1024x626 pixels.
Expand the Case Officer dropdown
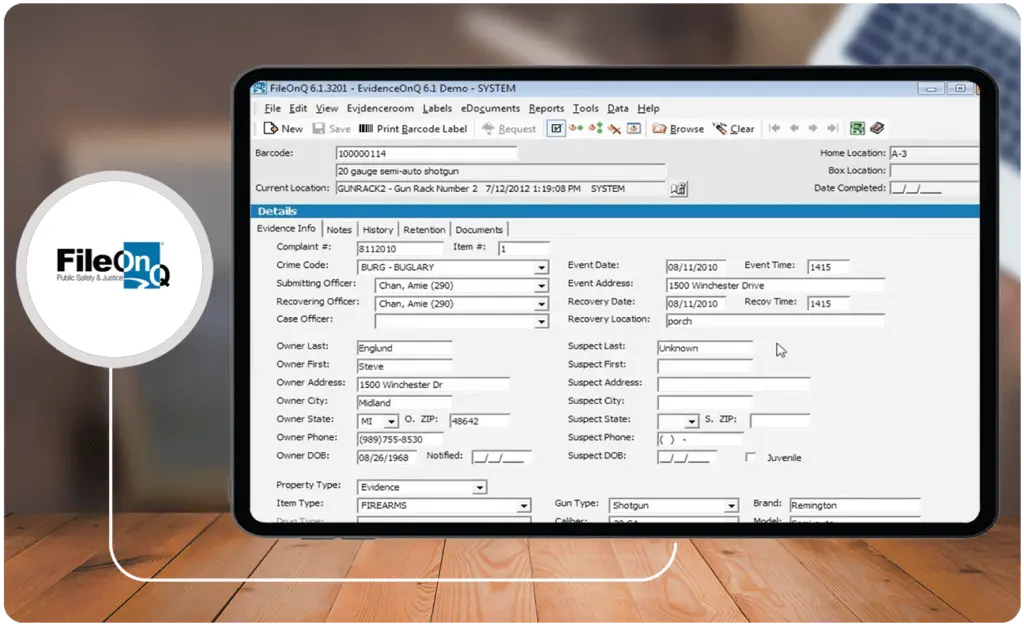541,322
